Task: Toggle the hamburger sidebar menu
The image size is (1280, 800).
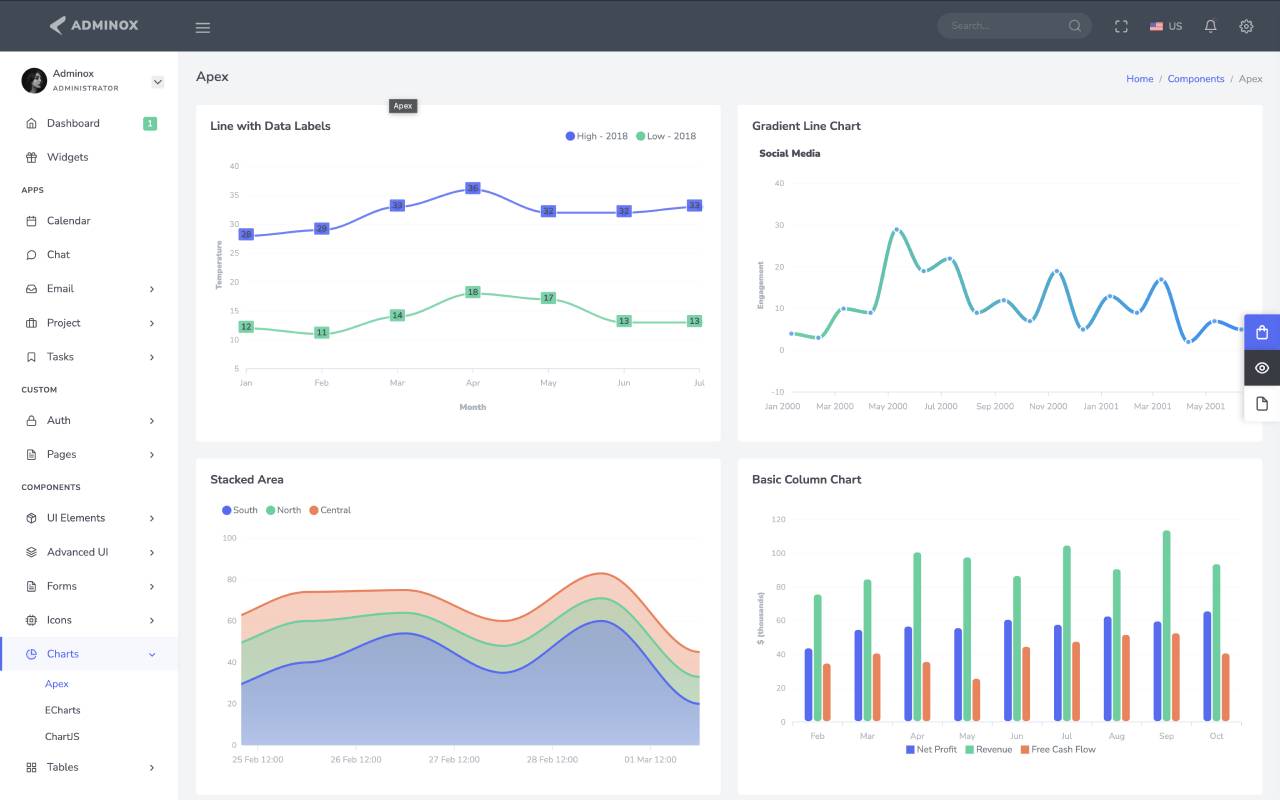Action: pyautogui.click(x=203, y=27)
